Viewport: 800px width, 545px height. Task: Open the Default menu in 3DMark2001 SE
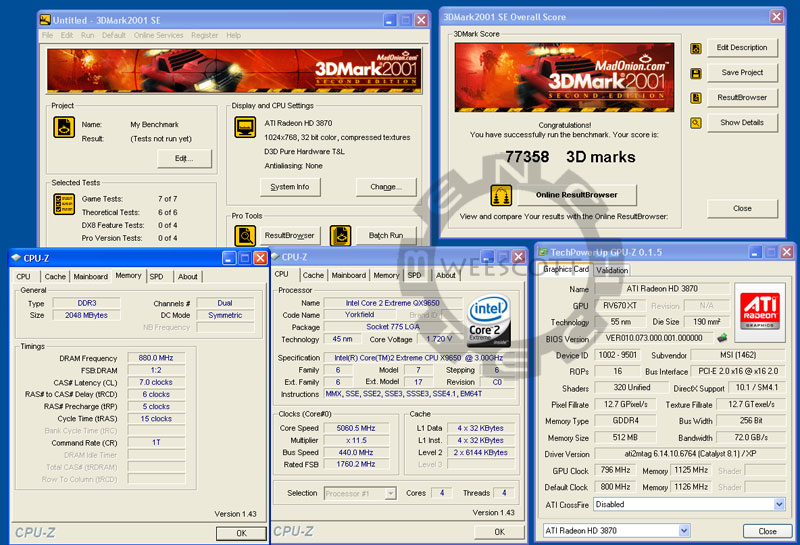[x=113, y=35]
